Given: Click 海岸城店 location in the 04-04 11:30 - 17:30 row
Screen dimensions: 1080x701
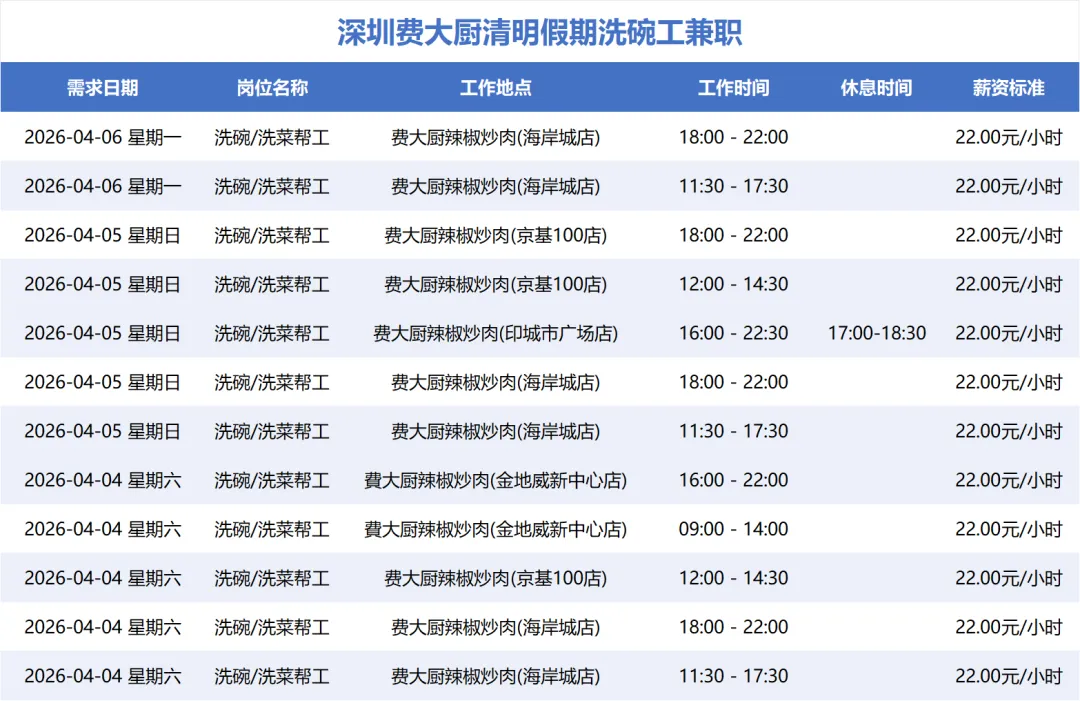Looking at the screenshot, I should point(496,676).
